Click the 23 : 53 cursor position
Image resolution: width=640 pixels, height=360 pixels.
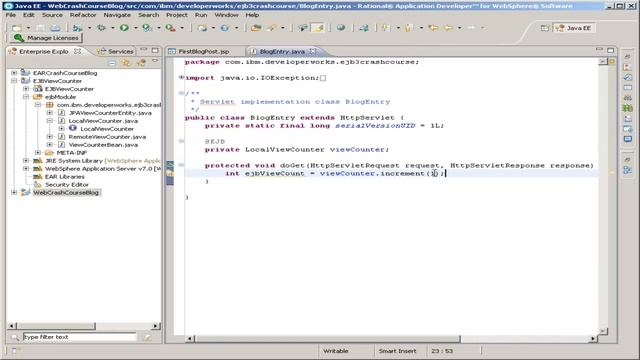pos(442,351)
